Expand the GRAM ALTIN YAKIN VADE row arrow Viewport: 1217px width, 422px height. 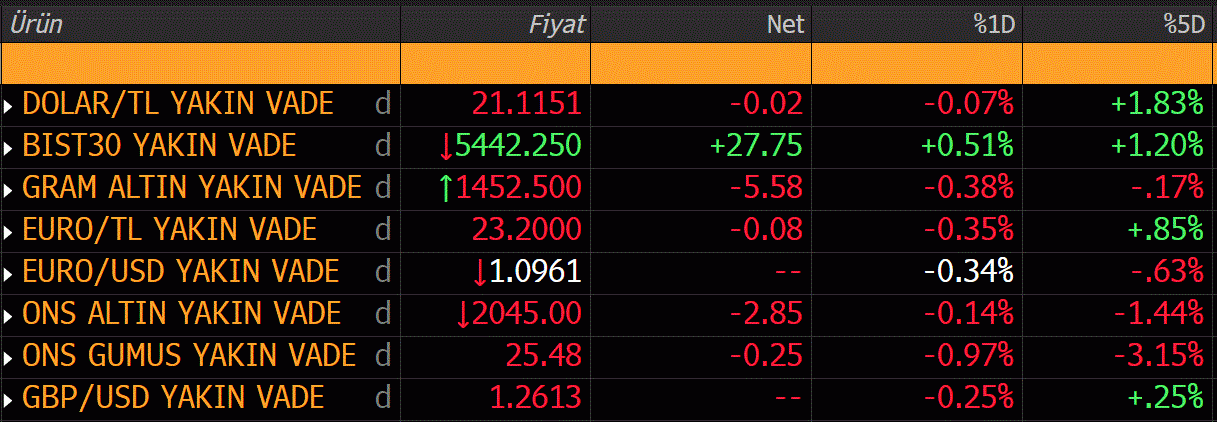click(9, 188)
